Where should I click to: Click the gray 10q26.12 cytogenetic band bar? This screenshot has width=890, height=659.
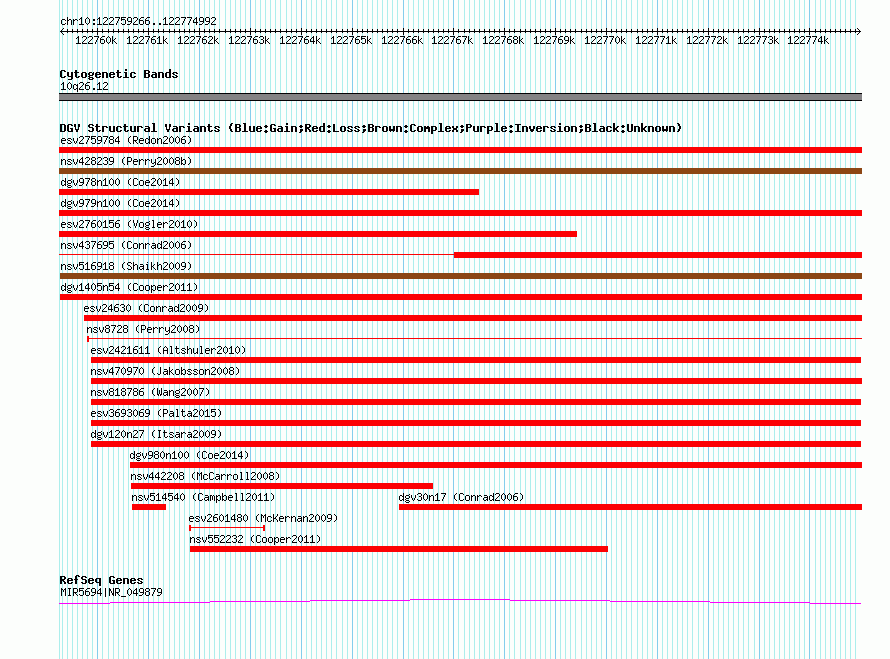[x=460, y=97]
